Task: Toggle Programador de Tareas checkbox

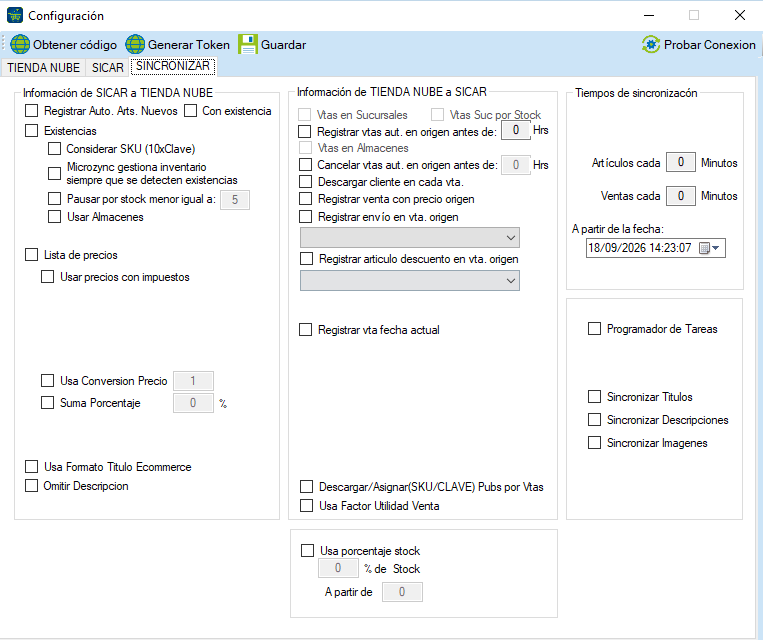Action: (x=594, y=329)
